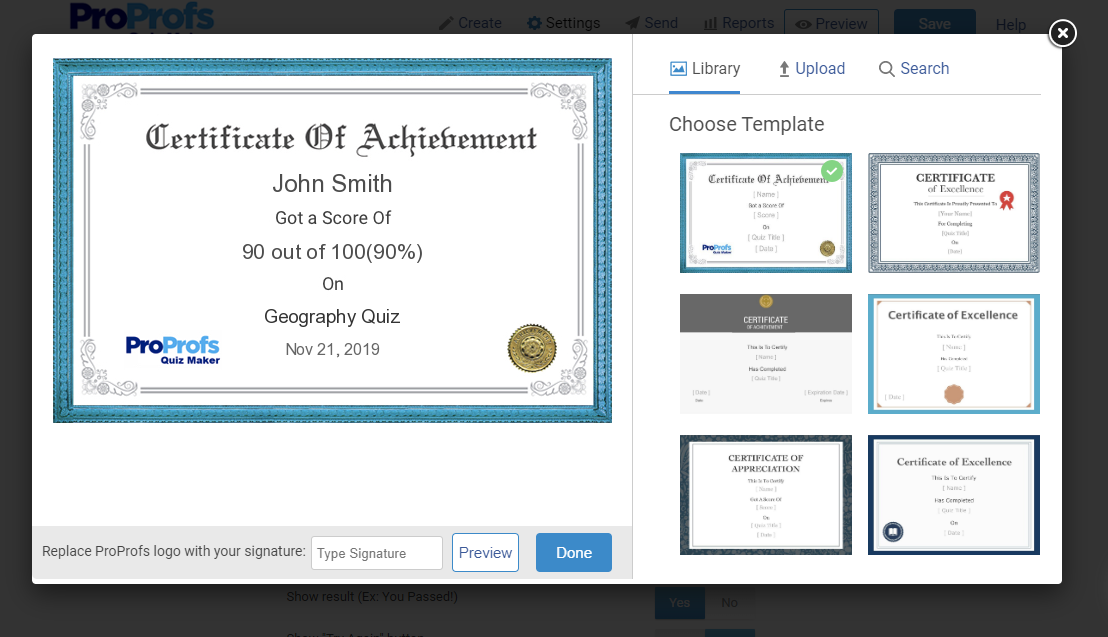Pick light-blue Certificate of Excellence template

click(x=953, y=354)
